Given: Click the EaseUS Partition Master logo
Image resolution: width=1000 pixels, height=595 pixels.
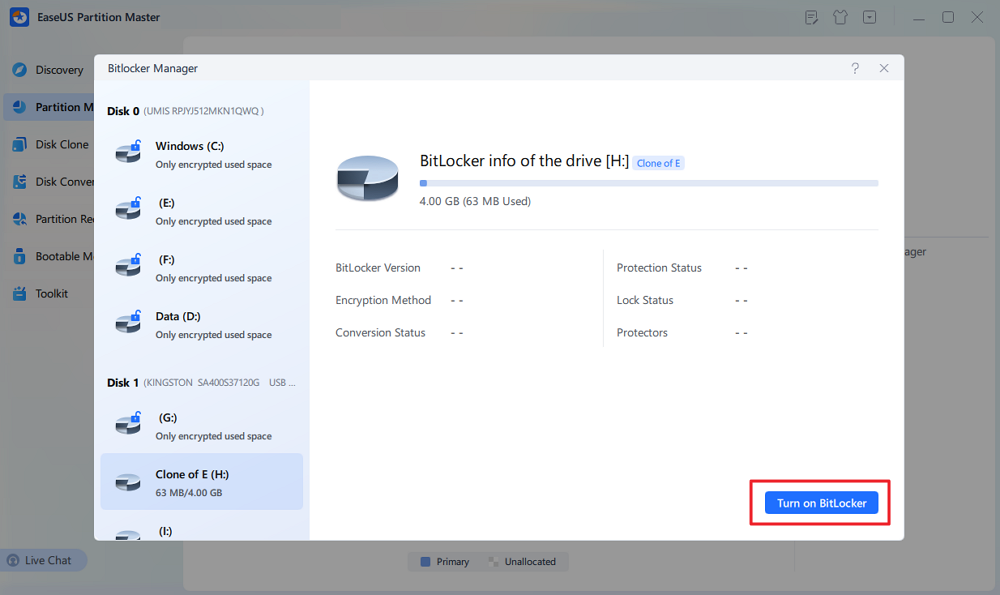Looking at the screenshot, I should point(20,17).
